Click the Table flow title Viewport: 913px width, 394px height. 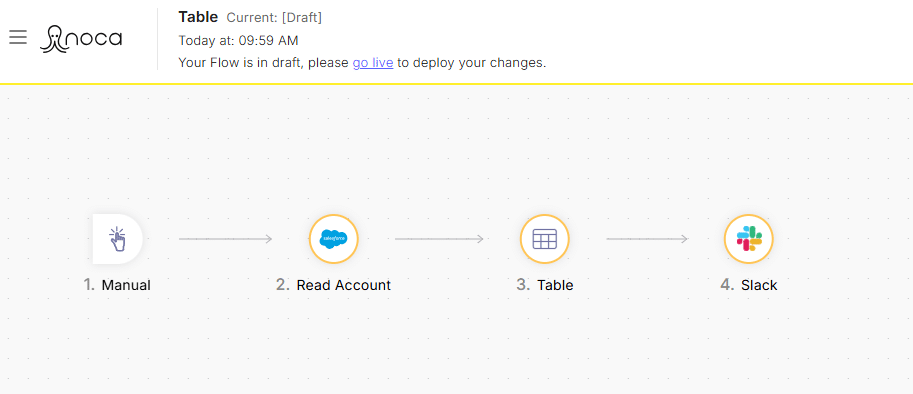pos(198,17)
